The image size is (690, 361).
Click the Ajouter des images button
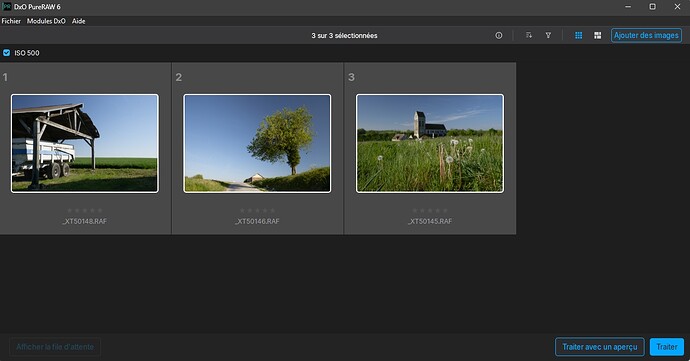(646, 35)
